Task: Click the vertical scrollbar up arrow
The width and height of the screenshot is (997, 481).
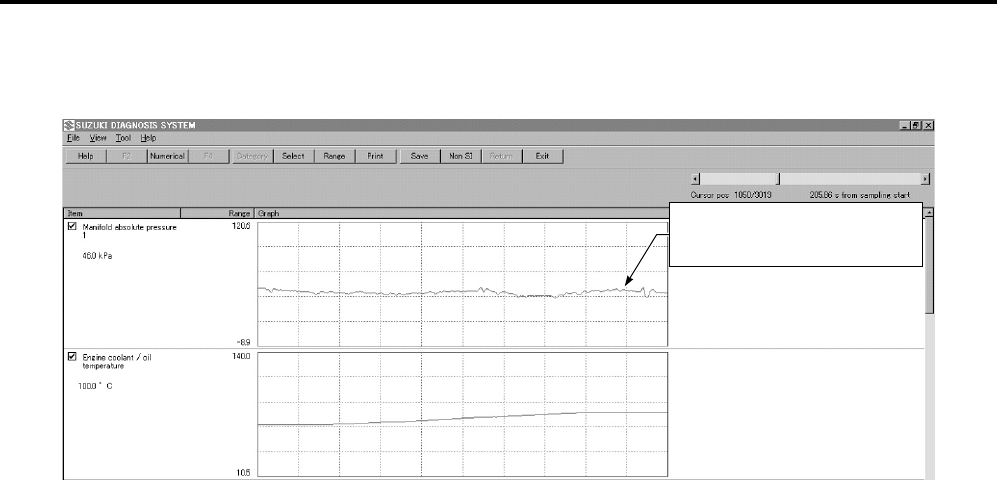Action: tap(930, 213)
